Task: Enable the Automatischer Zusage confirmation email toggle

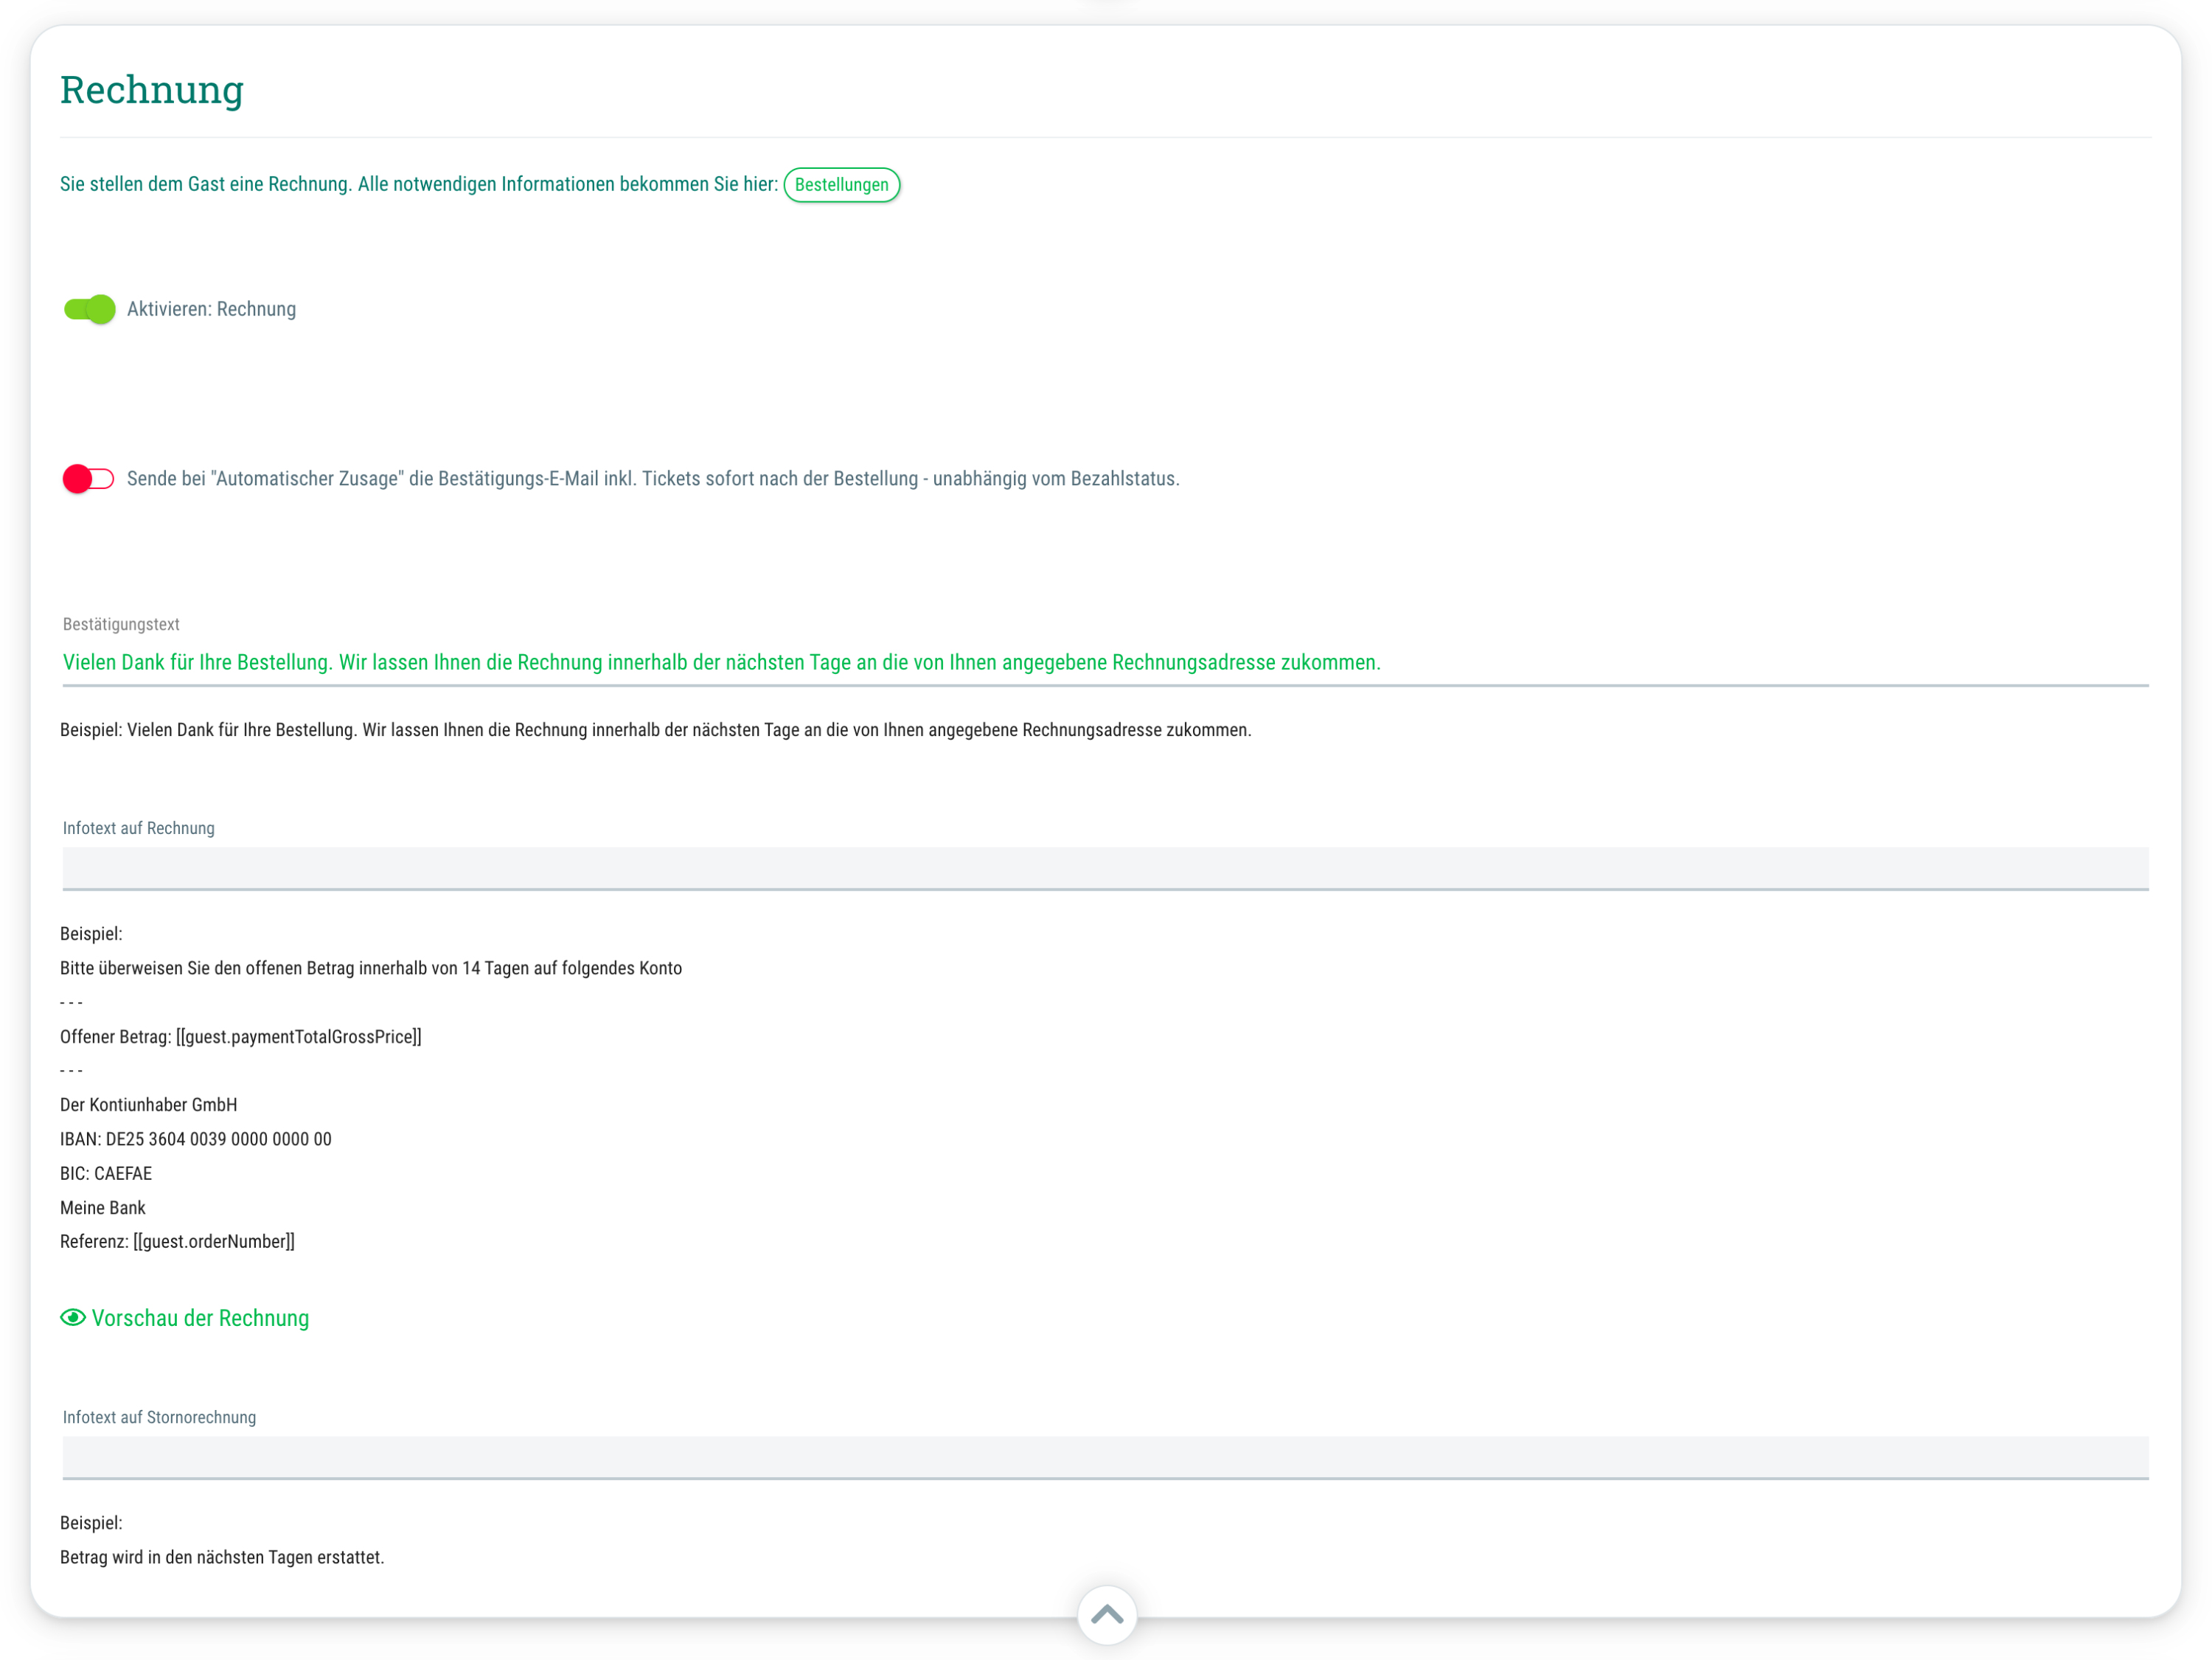Action: point(89,479)
